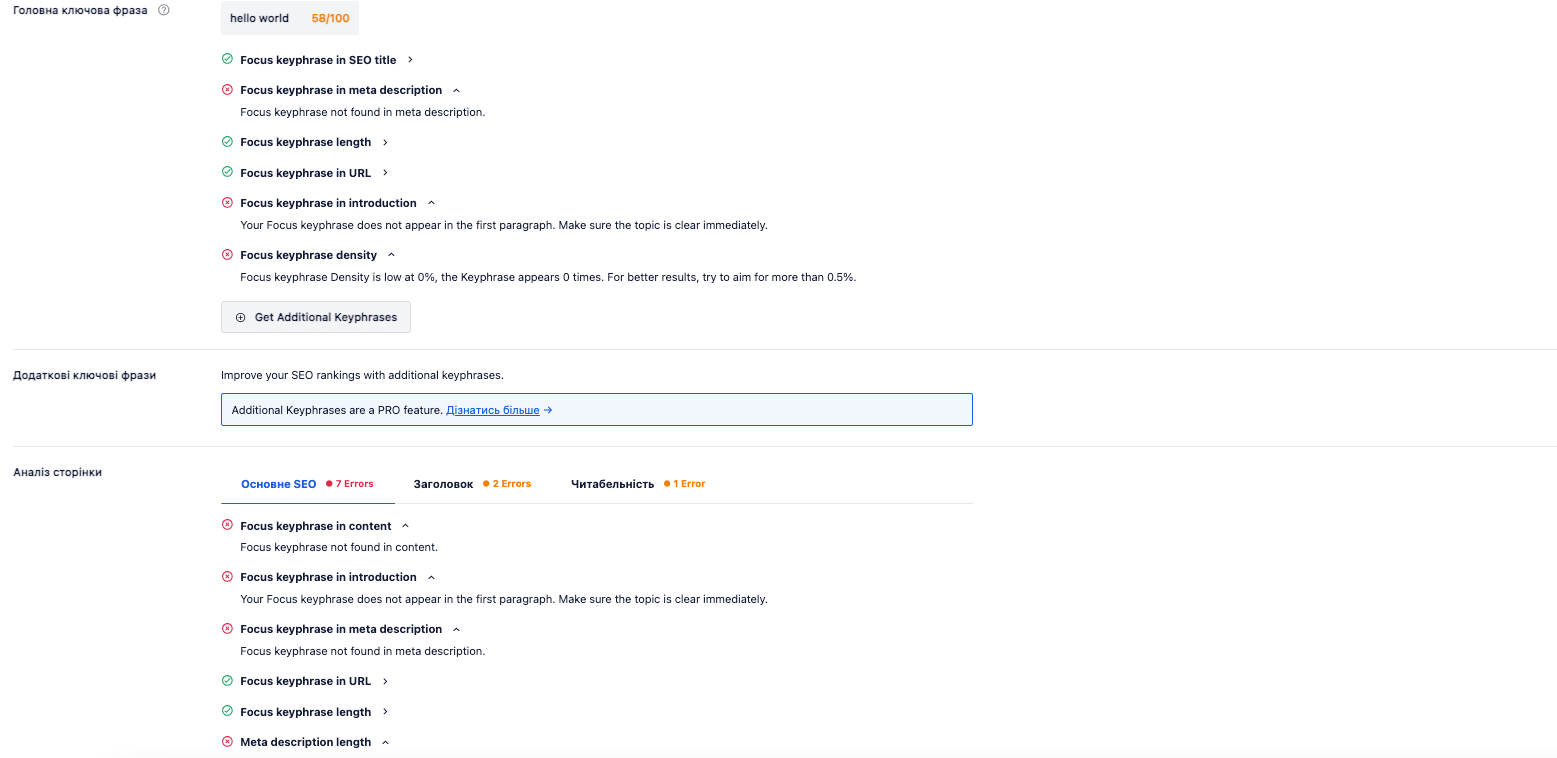Click red error icon beside Focus keyphrase in content
The height and width of the screenshot is (758, 1557).
(227, 526)
